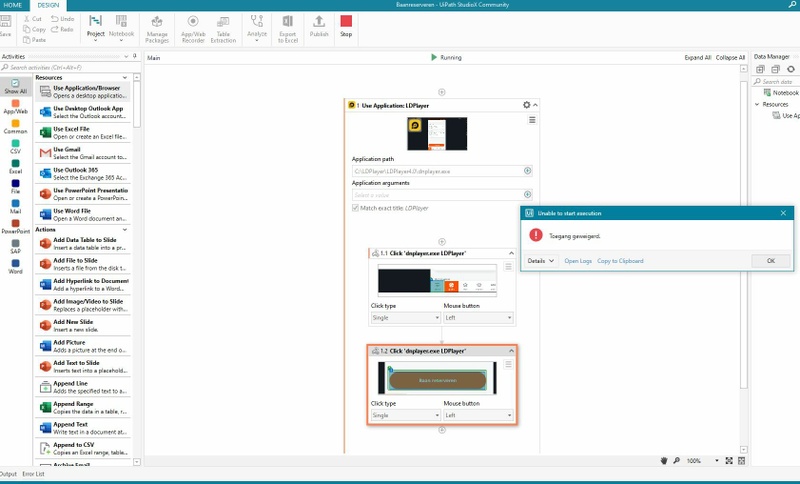Viewport: 800px width, 484px height.
Task: Select the PowerPoint activity category
Action: (15, 227)
